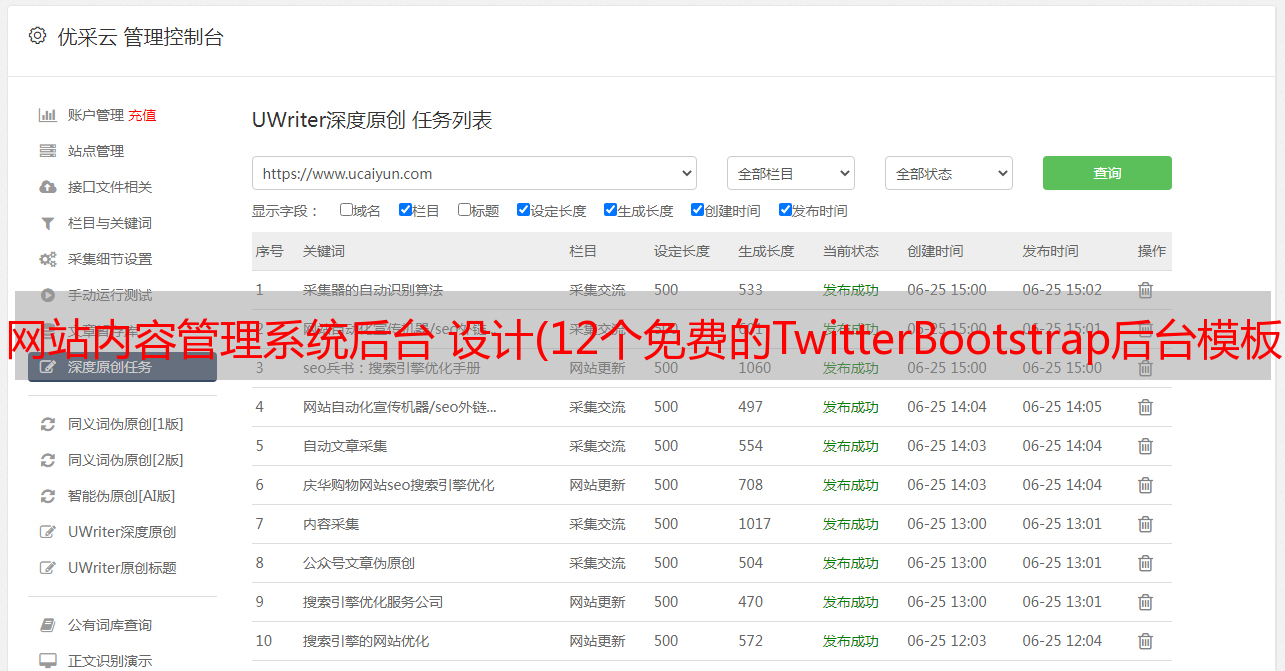Click the red 充值 link
Screen dimensions: 1285x671
[x=142, y=115]
